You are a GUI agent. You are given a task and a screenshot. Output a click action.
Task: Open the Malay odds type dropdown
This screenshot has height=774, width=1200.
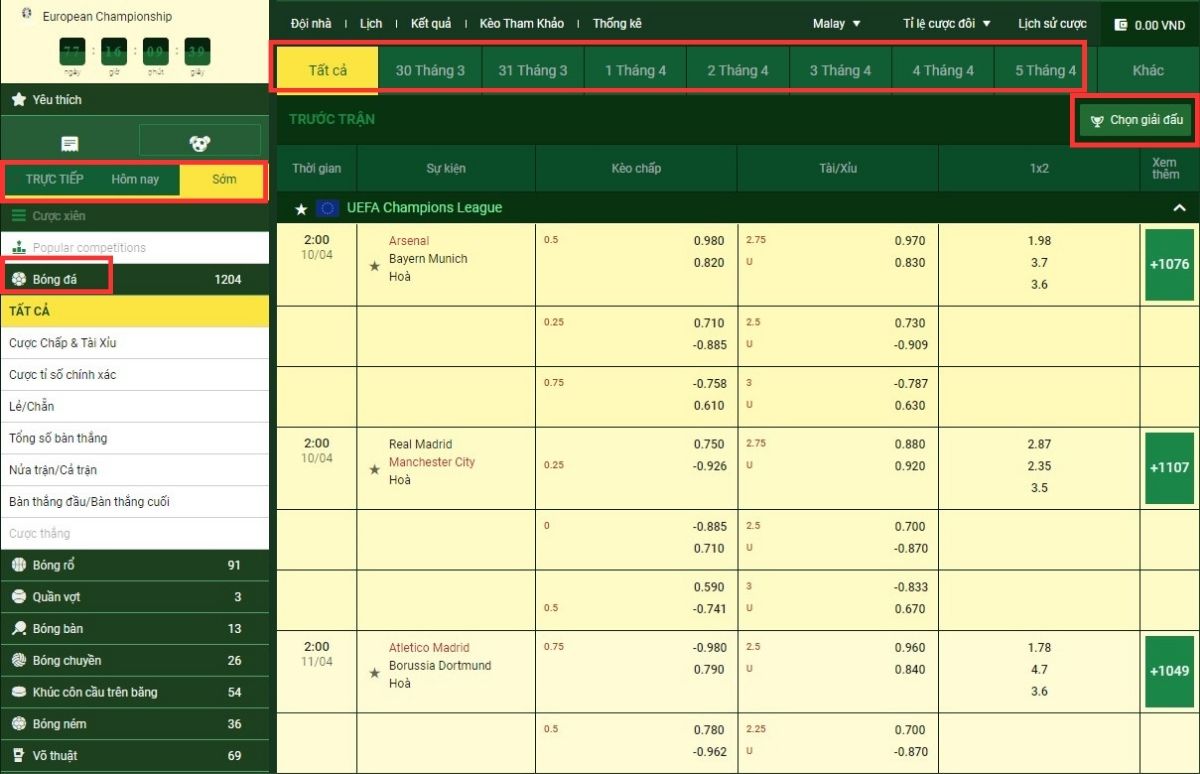836,24
